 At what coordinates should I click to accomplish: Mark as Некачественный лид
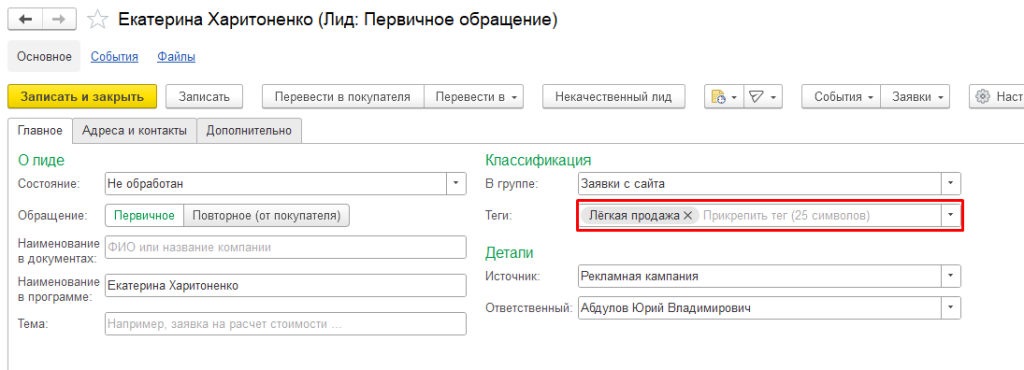[613, 97]
